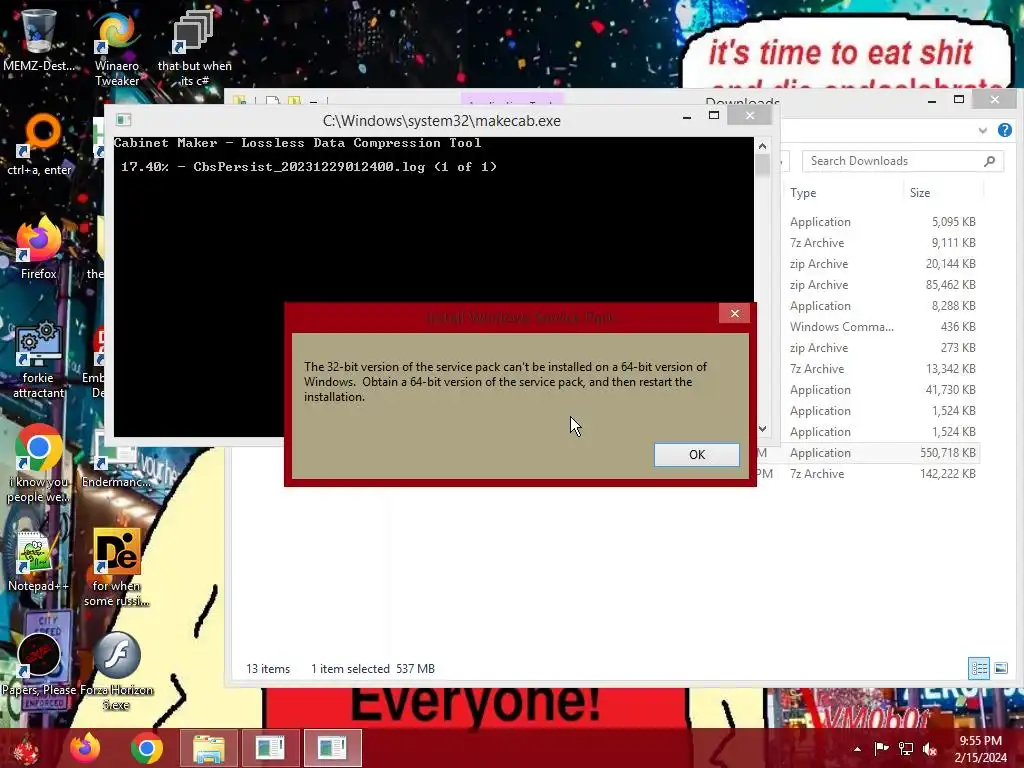This screenshot has height=768, width=1024.
Task: Open the clock showing 9:55 PM
Action: [980, 749]
